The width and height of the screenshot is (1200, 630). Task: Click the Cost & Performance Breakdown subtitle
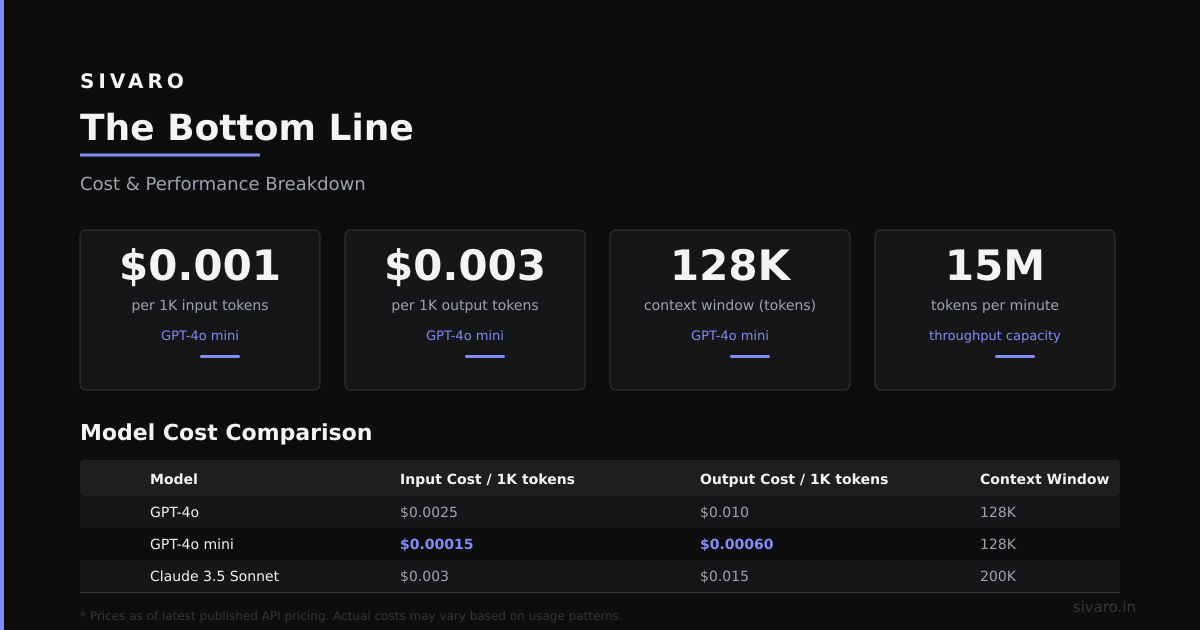223,184
